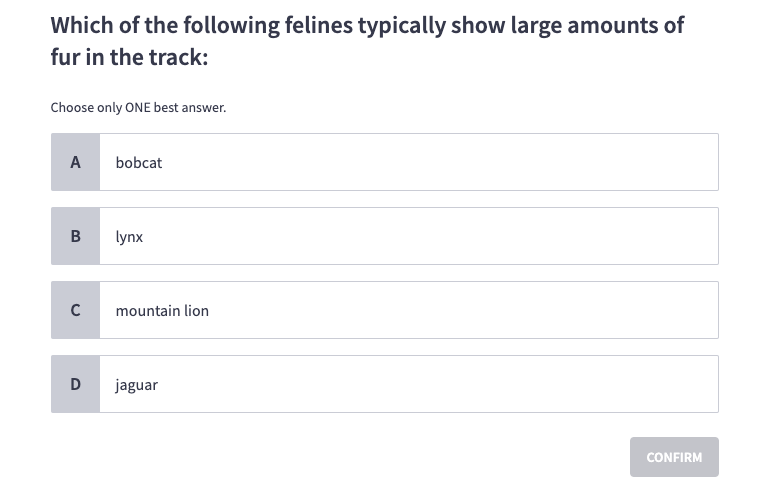Click the letter B badge
The height and width of the screenshot is (491, 776).
[75, 236]
